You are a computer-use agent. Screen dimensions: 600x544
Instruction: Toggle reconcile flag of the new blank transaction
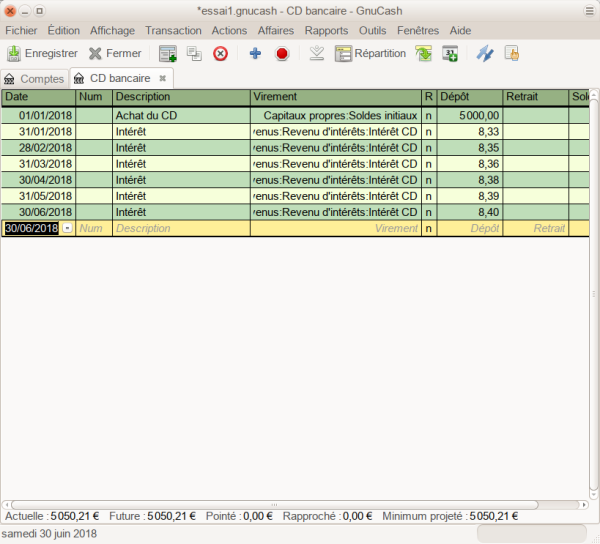coord(429,228)
